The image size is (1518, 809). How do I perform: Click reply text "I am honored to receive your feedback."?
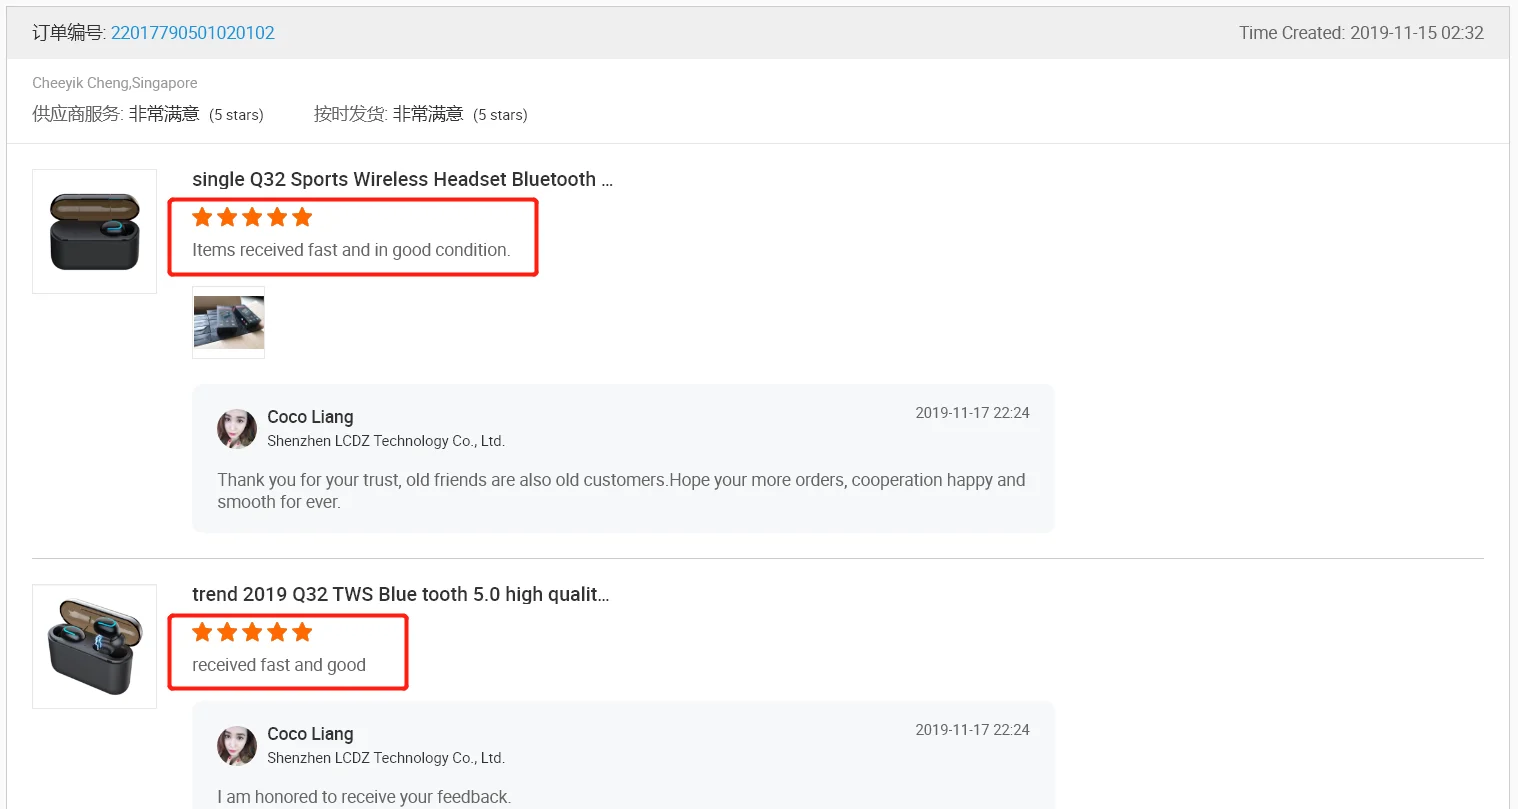coord(364,797)
